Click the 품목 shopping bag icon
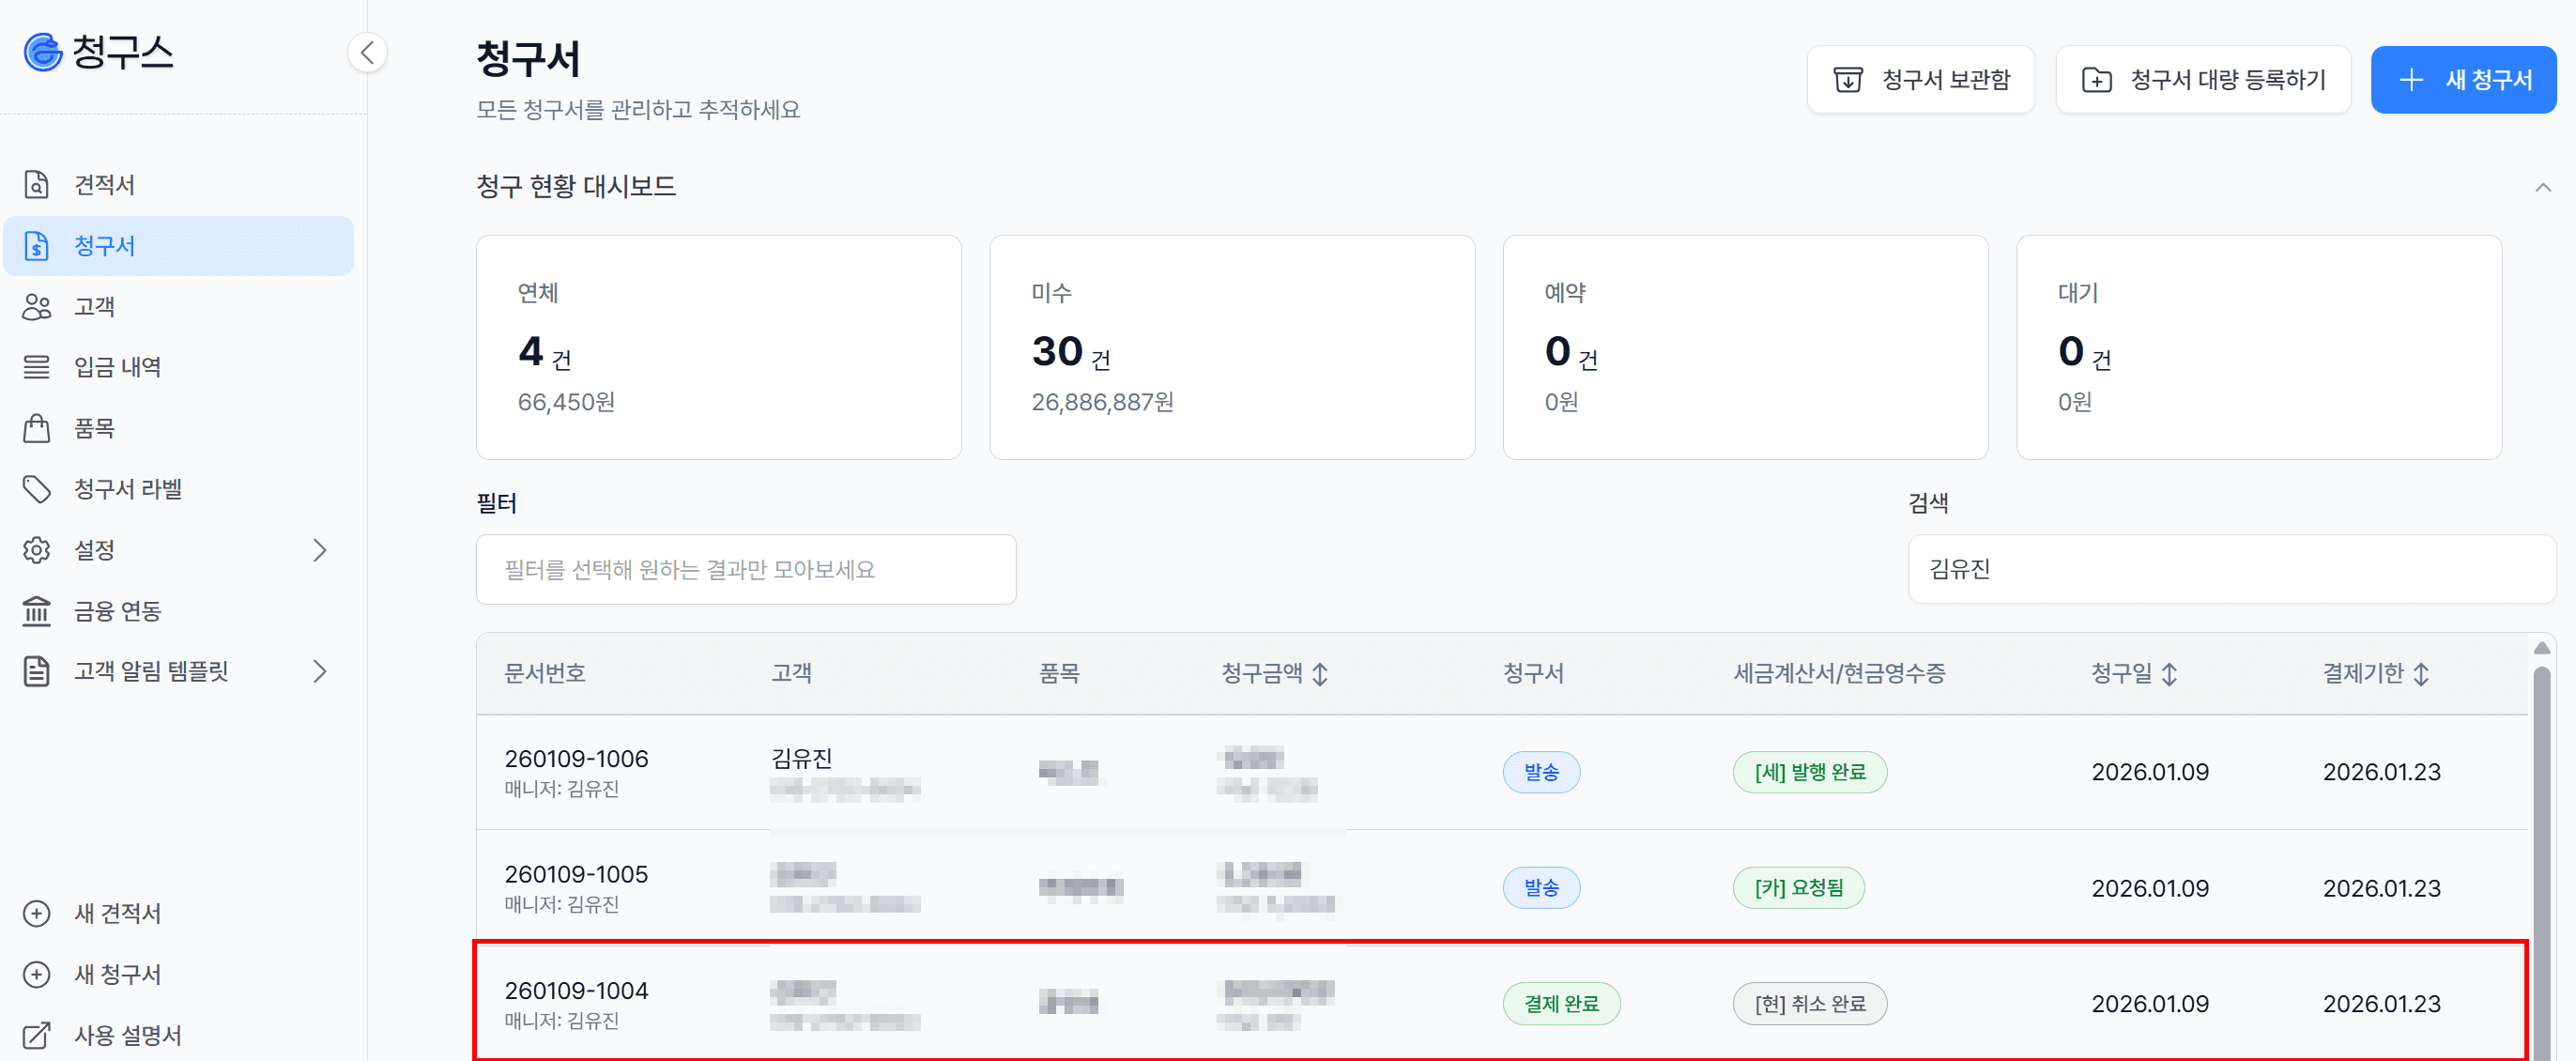 (37, 428)
